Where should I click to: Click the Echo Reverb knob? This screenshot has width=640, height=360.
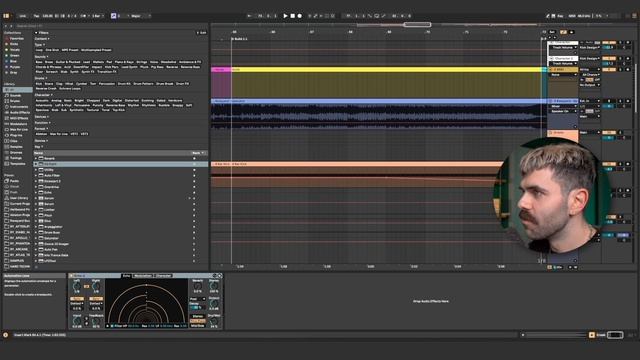pyautogui.click(x=198, y=286)
